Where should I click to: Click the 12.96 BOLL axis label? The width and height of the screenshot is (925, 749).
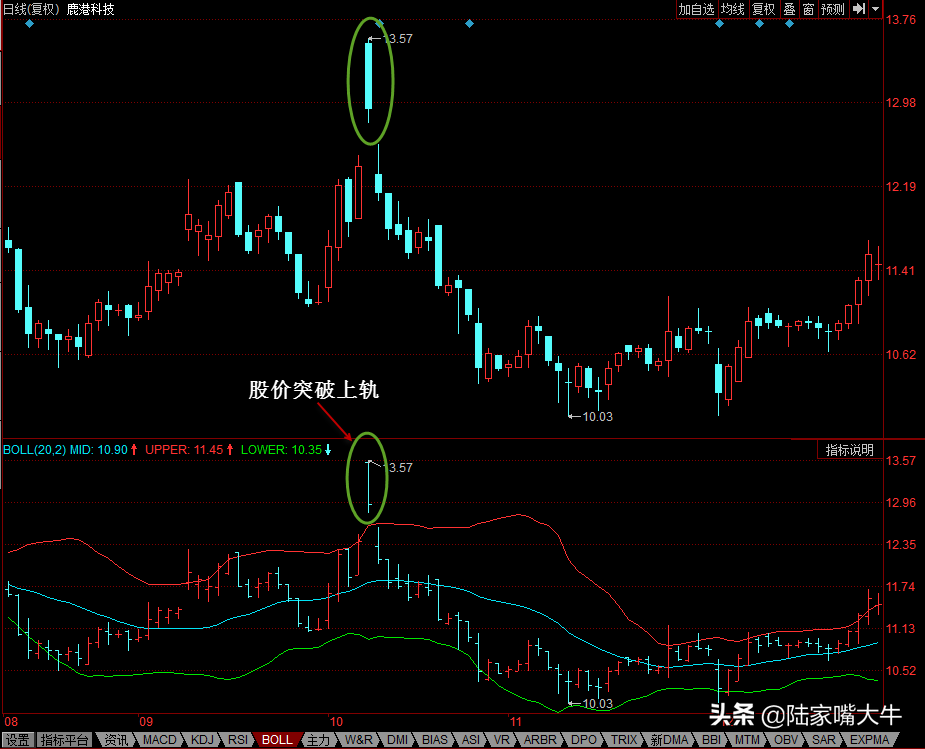click(x=901, y=502)
